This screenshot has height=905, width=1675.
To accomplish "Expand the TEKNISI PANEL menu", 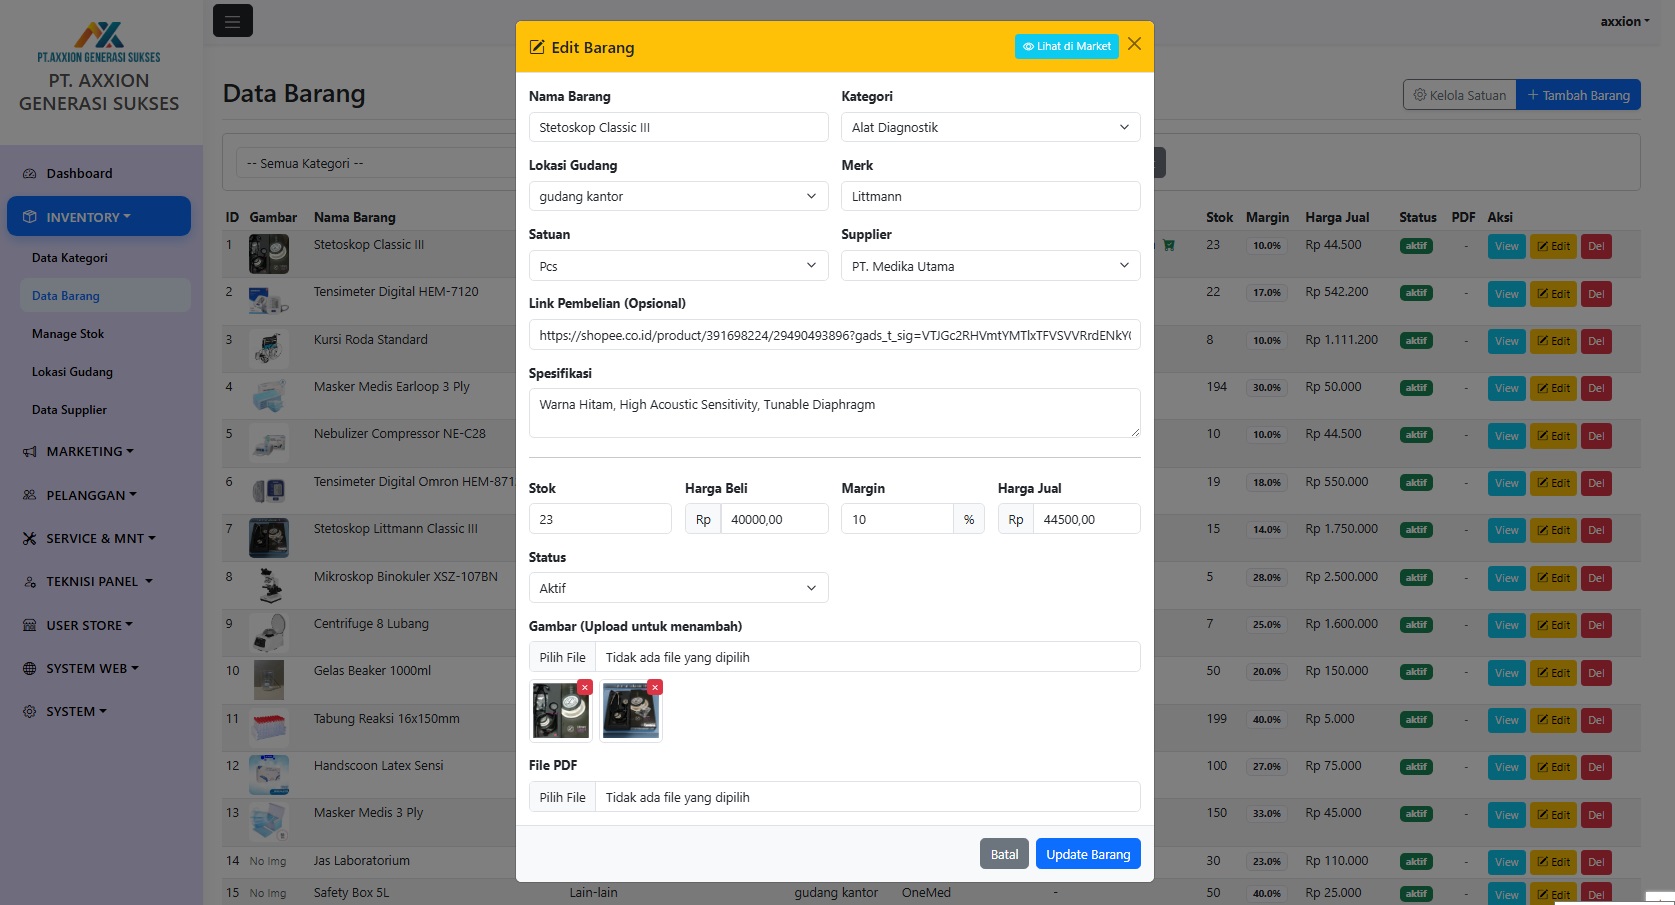I will tap(99, 581).
